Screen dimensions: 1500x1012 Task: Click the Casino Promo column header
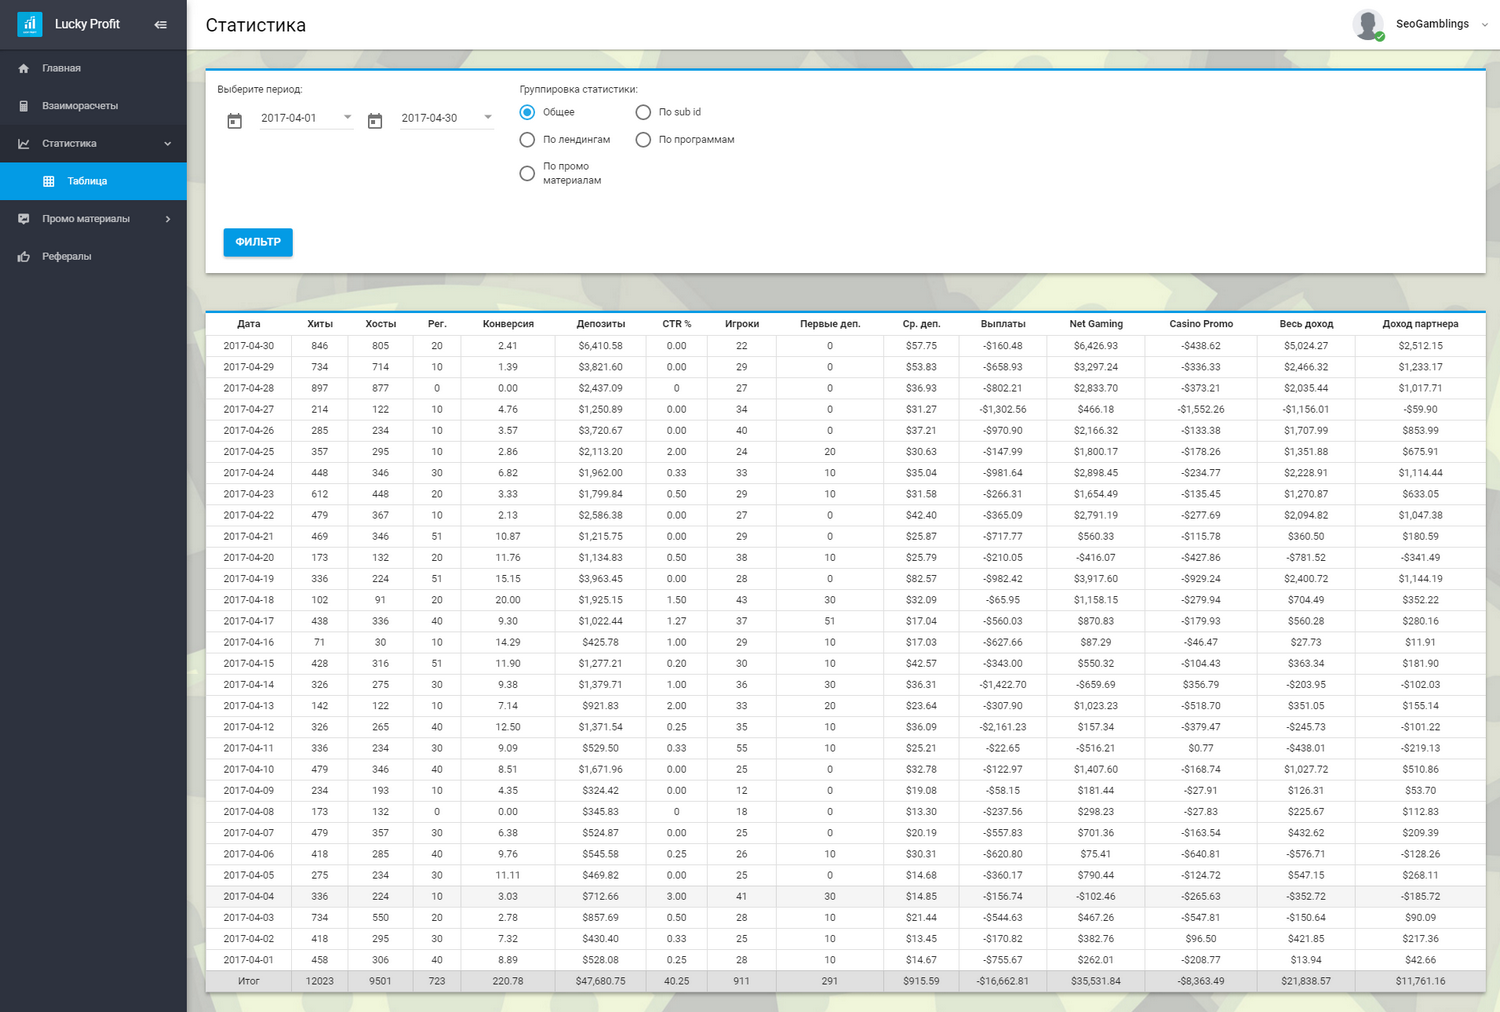click(x=1201, y=324)
